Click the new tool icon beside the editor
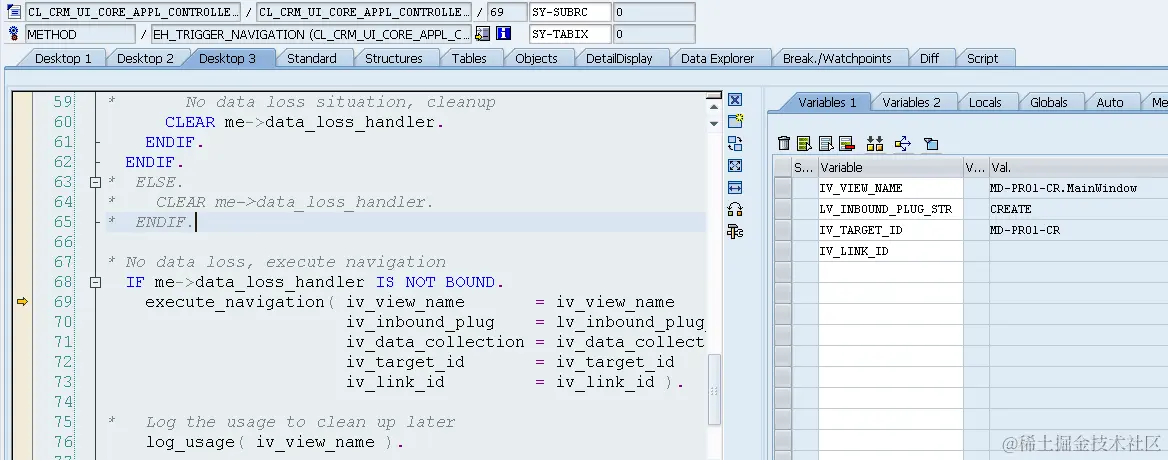The image size is (1168, 460). click(x=735, y=121)
